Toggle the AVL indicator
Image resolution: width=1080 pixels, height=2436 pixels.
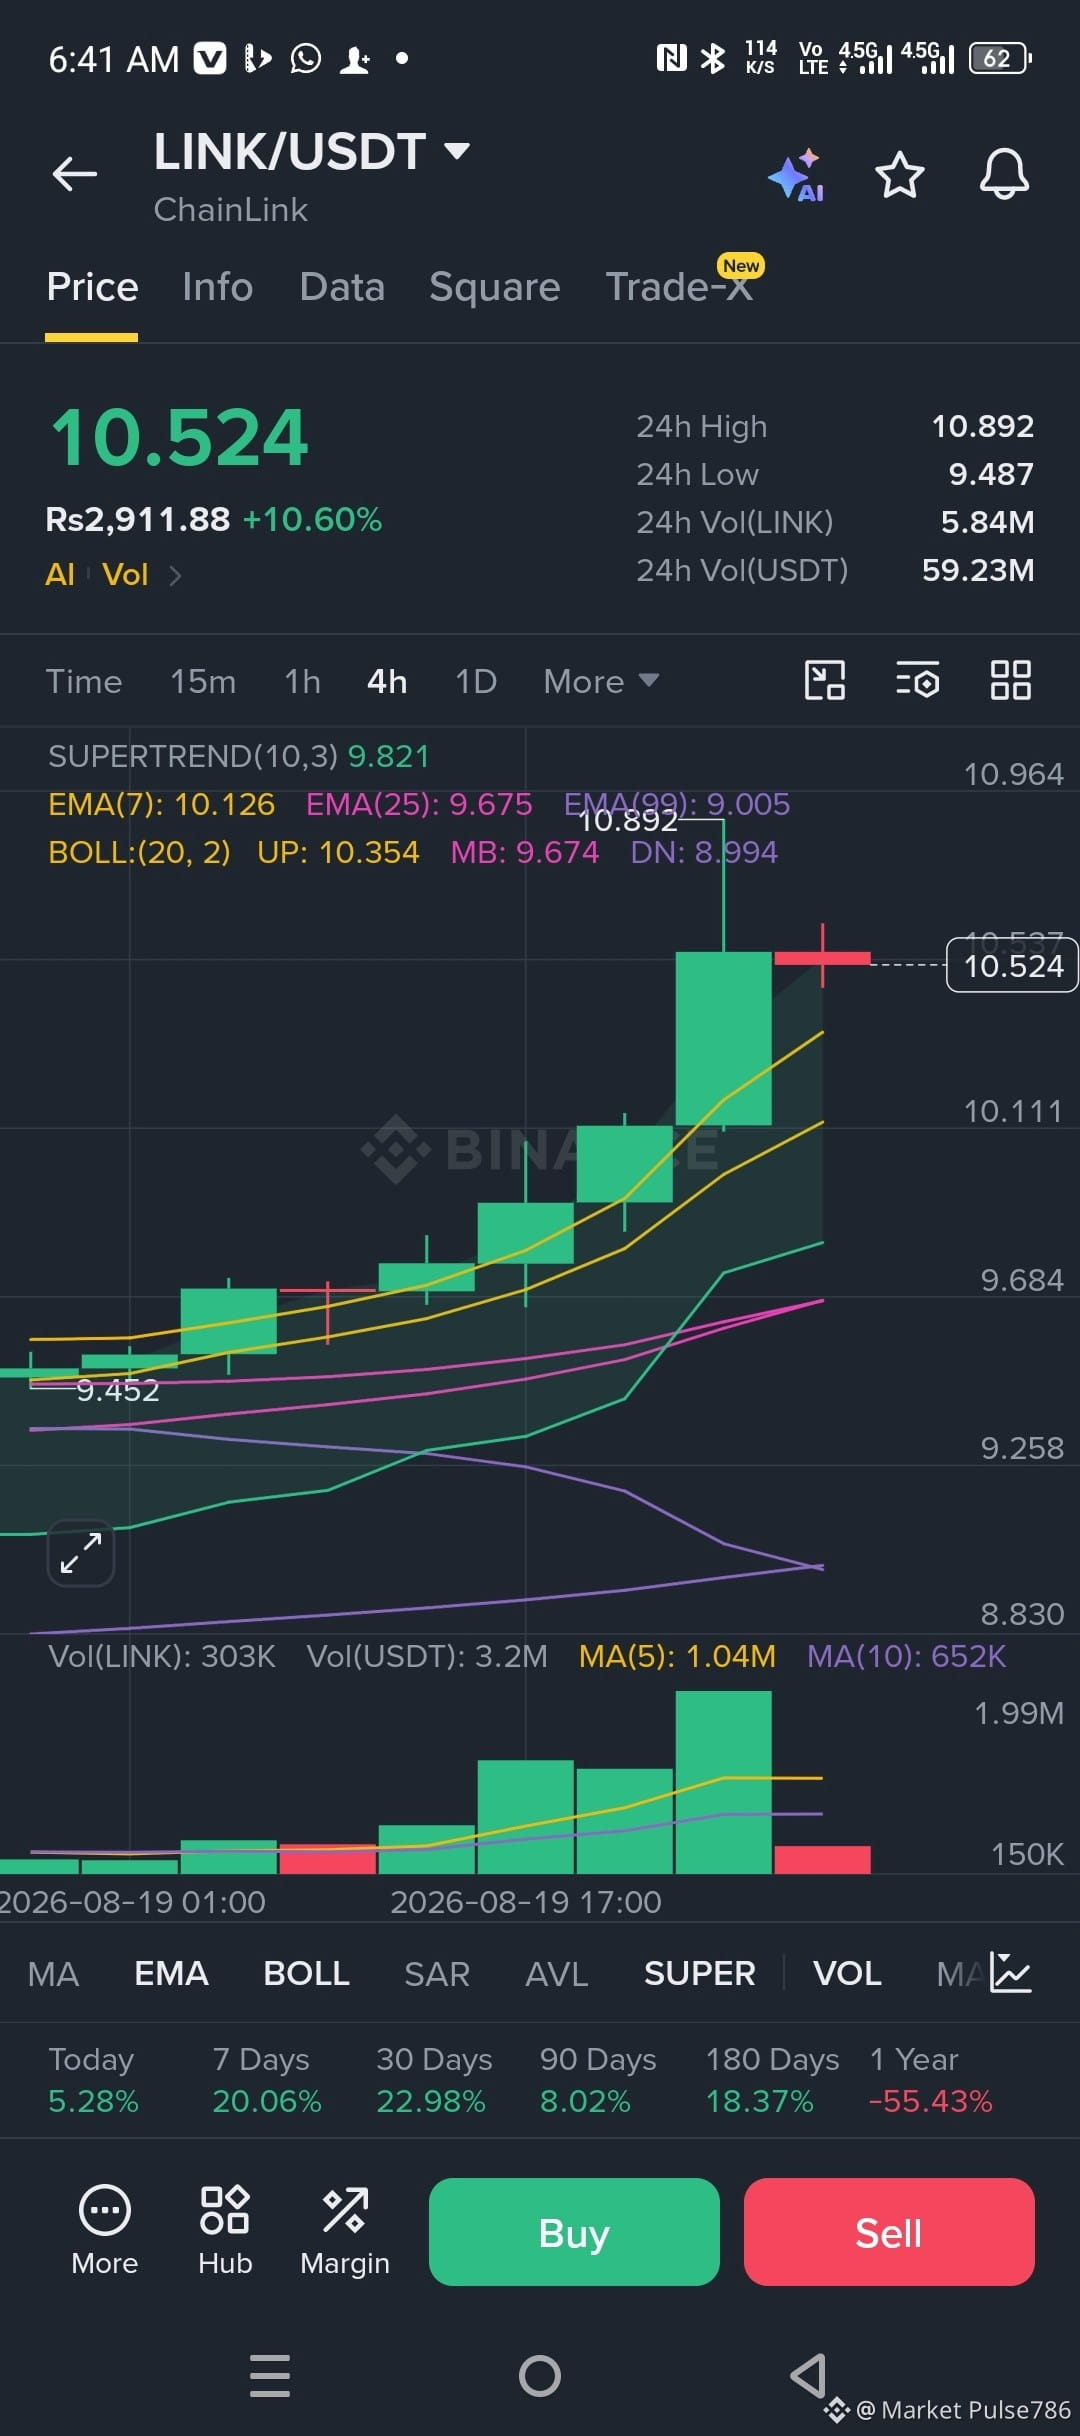[x=557, y=1973]
